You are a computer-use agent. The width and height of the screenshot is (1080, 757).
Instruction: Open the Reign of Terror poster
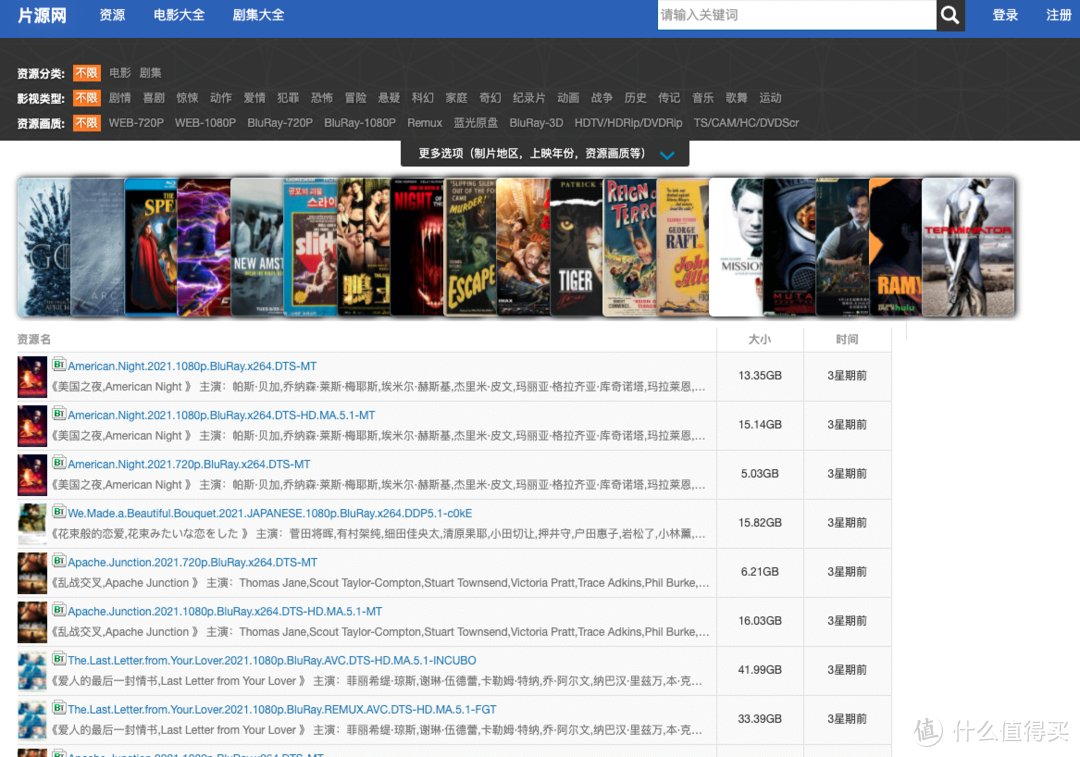coord(630,247)
